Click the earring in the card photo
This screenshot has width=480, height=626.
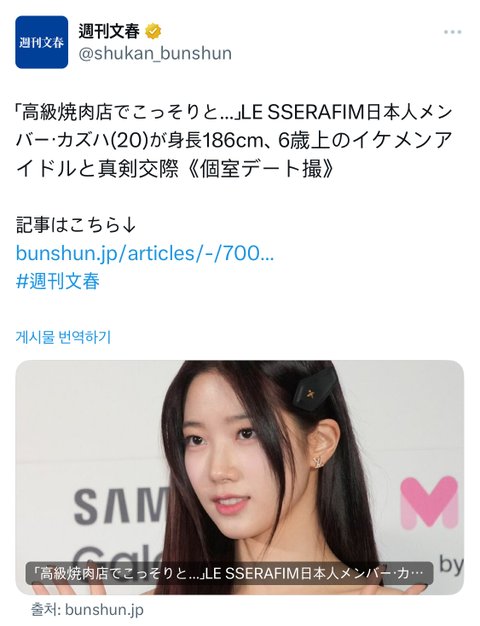click(318, 461)
